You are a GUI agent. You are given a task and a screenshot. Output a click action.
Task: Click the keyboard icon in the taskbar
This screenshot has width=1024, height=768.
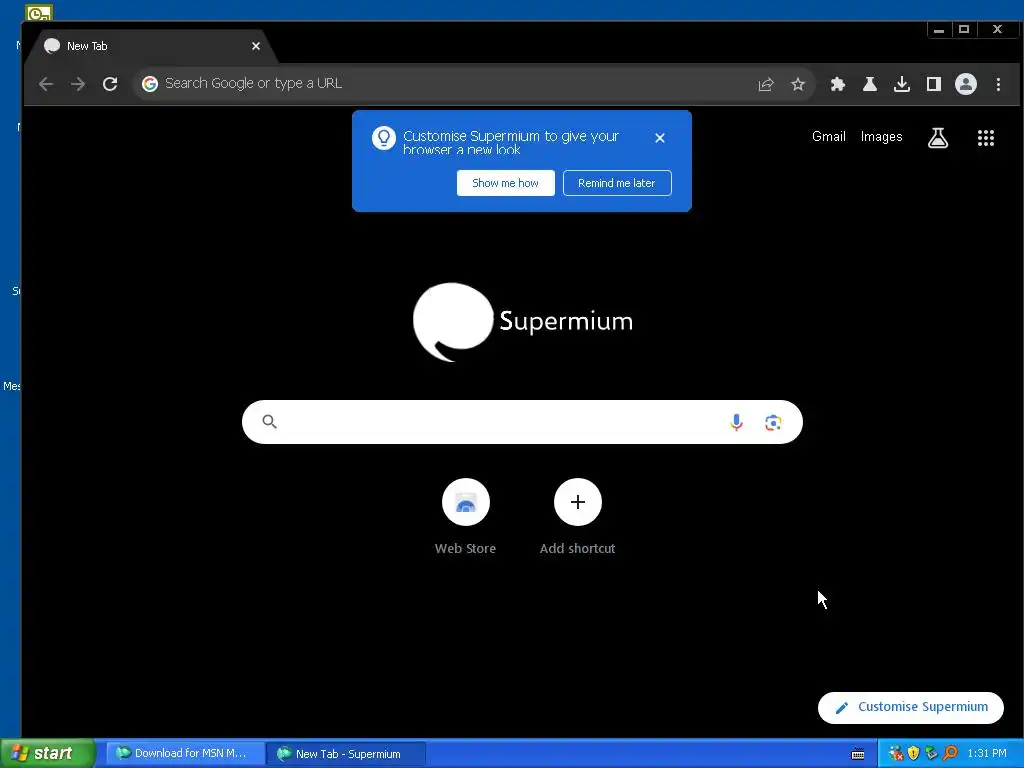click(x=858, y=754)
